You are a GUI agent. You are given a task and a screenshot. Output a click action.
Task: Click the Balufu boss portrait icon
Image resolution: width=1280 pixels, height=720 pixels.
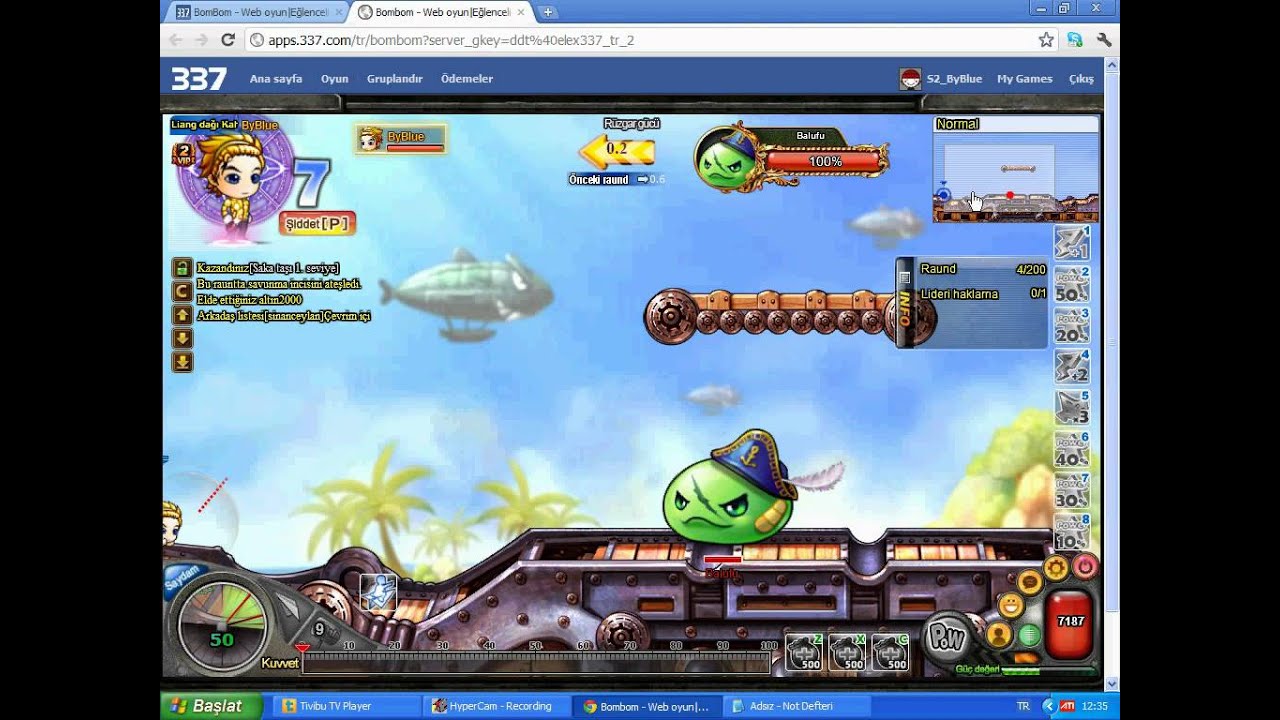[728, 160]
